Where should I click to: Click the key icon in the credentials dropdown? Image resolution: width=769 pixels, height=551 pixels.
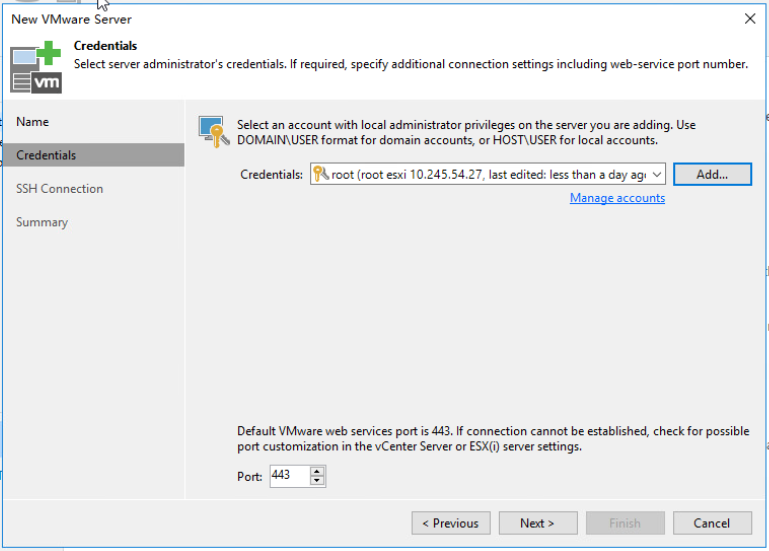320,174
